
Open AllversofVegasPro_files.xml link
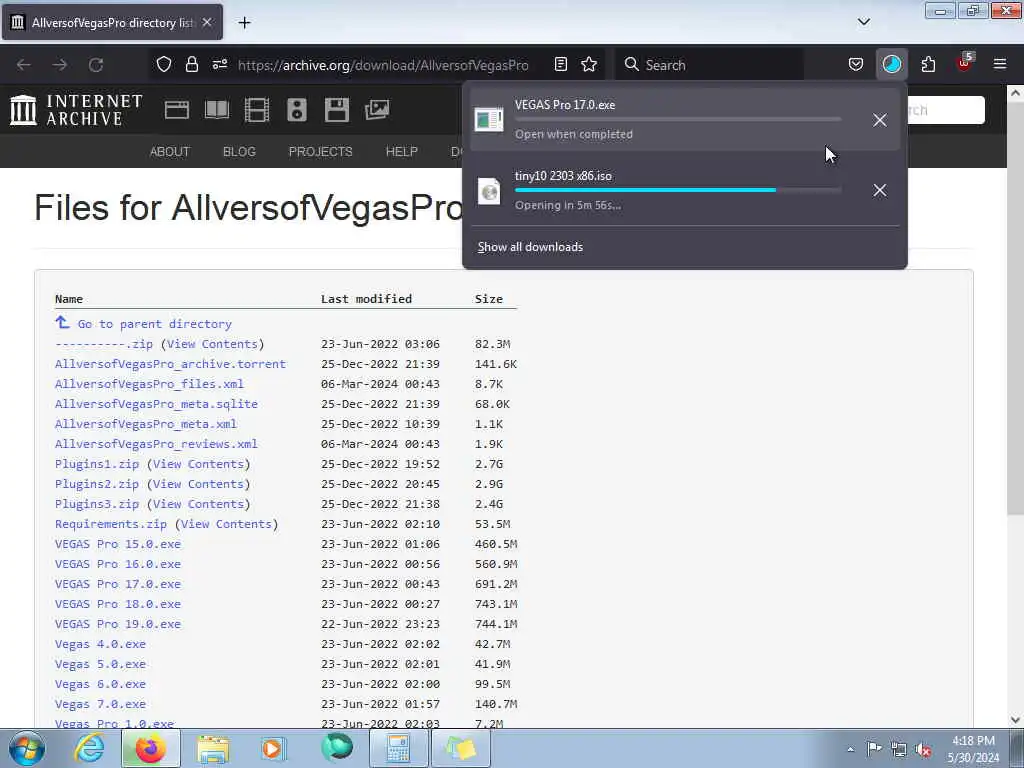[149, 384]
